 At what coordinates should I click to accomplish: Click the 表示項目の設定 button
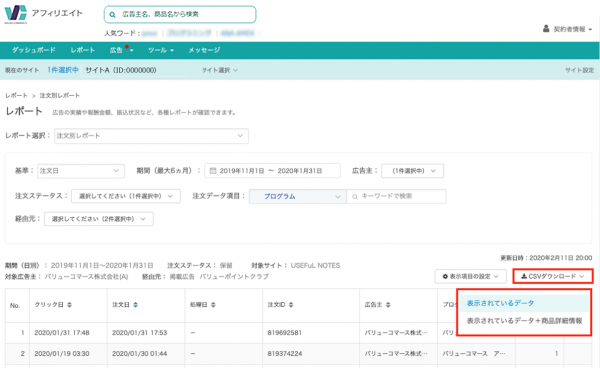coord(471,276)
